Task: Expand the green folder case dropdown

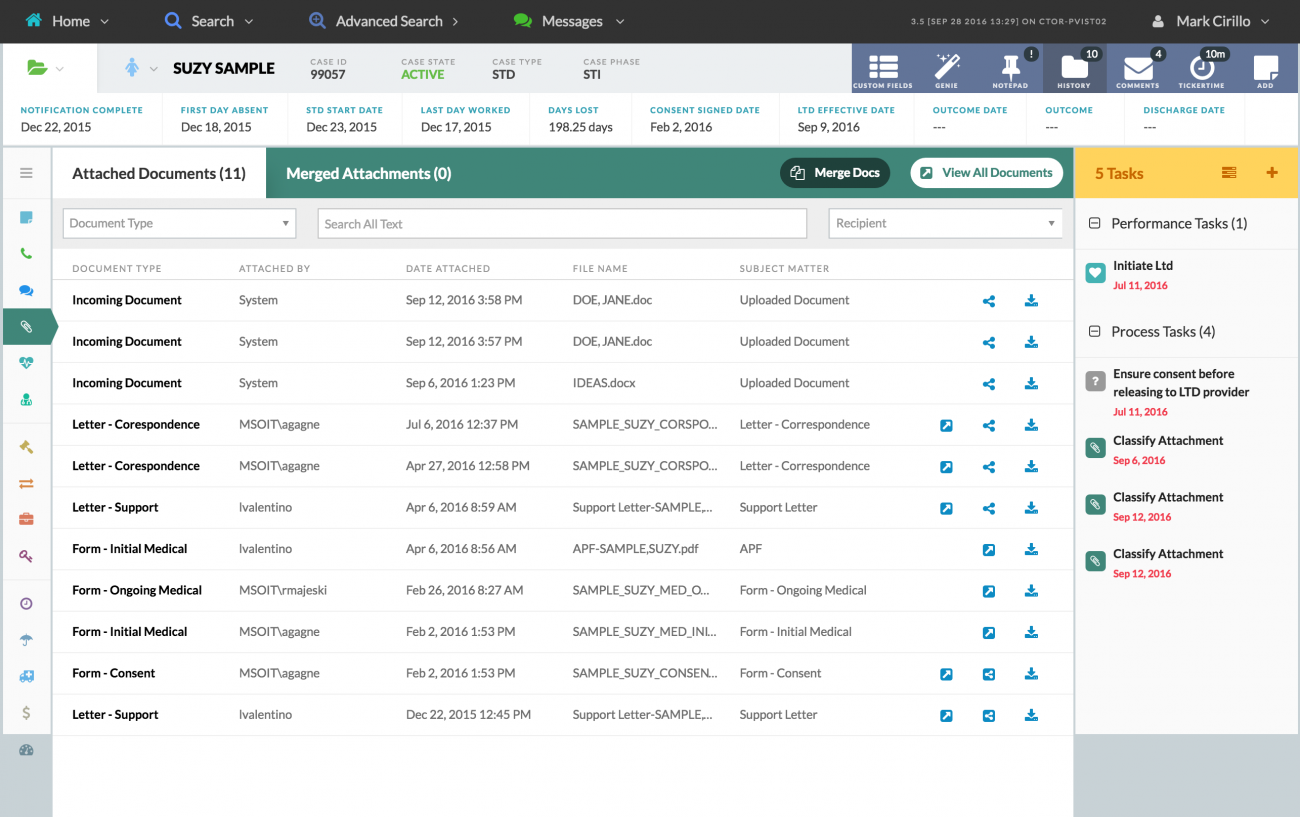Action: (46, 68)
